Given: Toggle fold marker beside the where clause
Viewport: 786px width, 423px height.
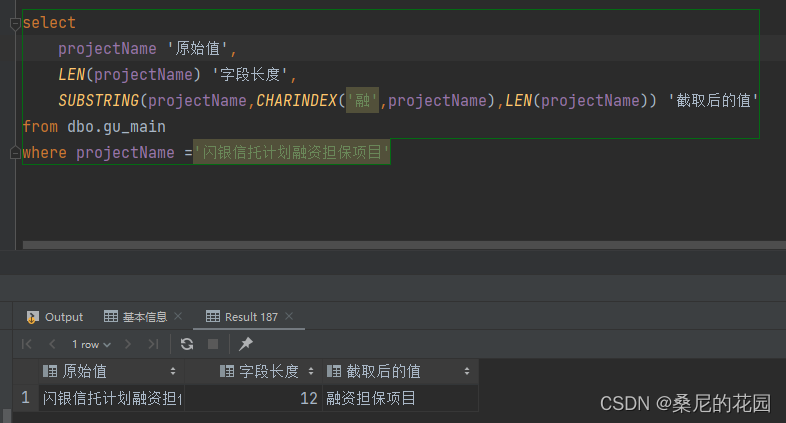Looking at the screenshot, I should coord(16,152).
